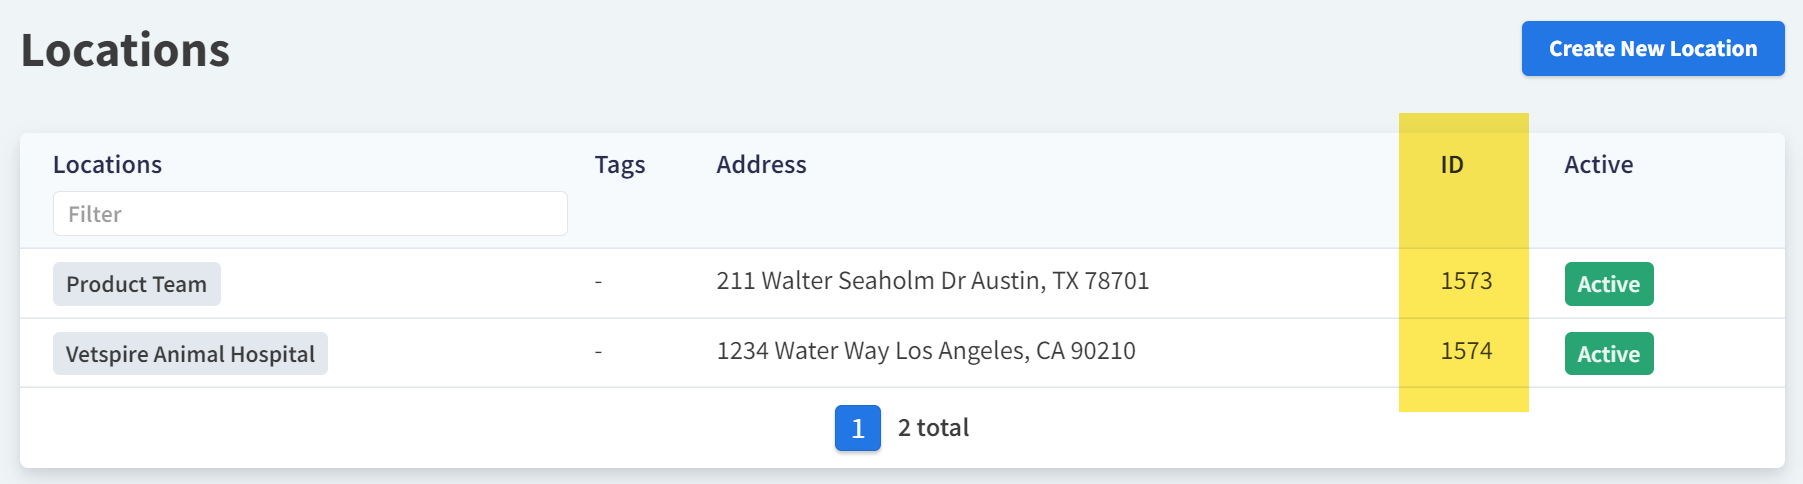Open the Product Team location
The image size is (1803, 484).
point(137,284)
